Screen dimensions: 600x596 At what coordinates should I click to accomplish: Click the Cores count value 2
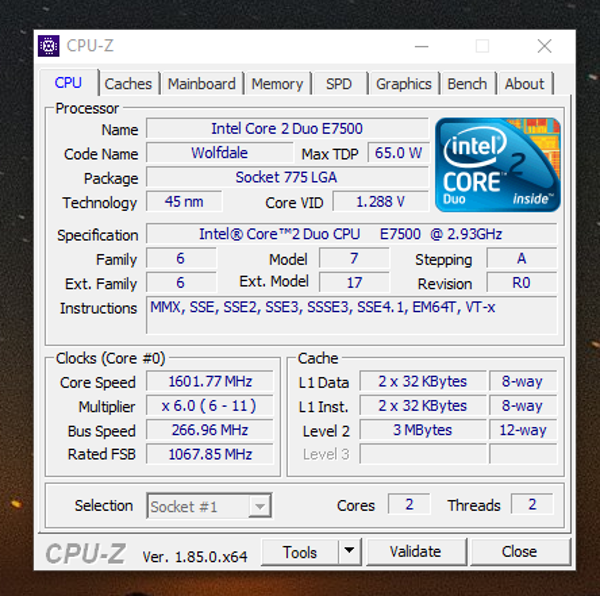(409, 504)
